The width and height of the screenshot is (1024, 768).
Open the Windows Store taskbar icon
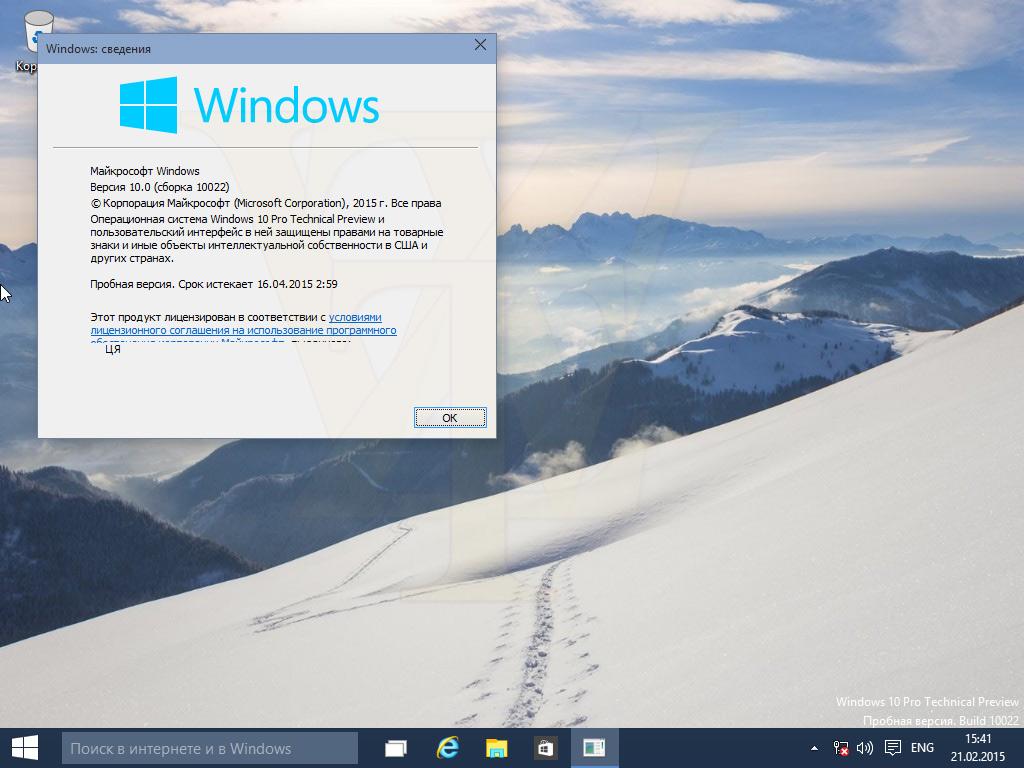point(545,748)
